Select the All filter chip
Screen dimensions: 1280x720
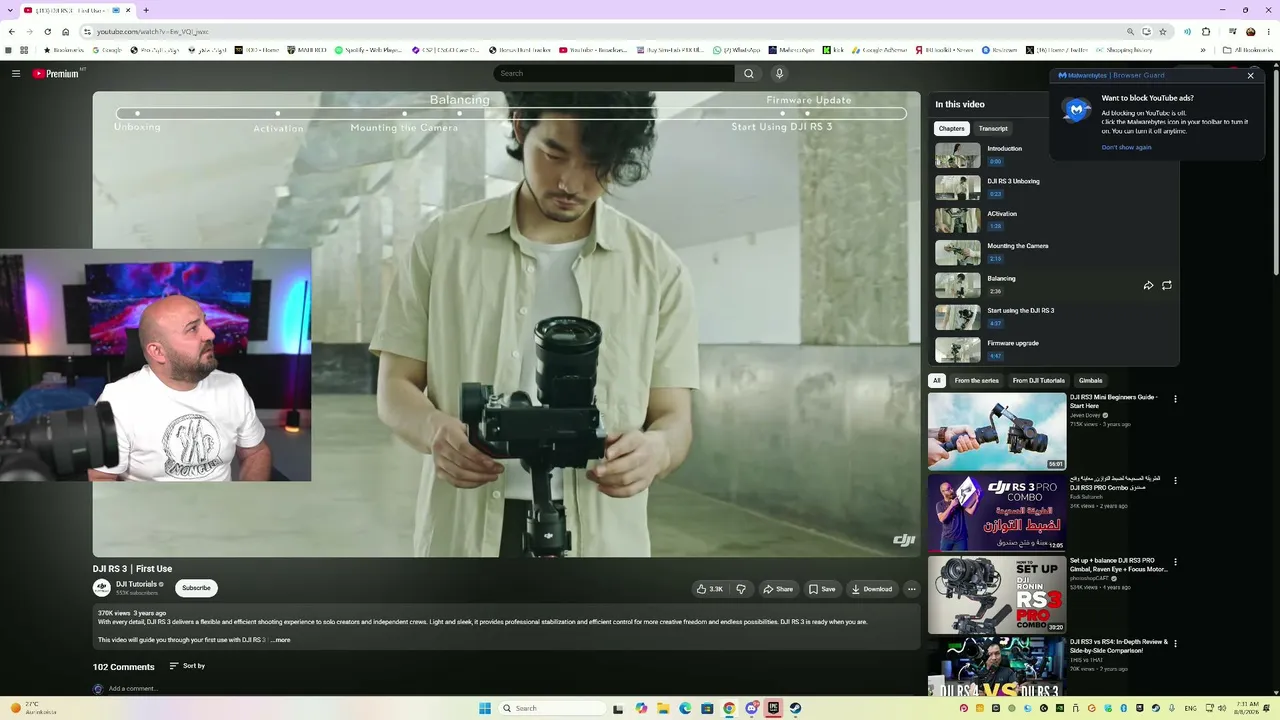tap(937, 380)
